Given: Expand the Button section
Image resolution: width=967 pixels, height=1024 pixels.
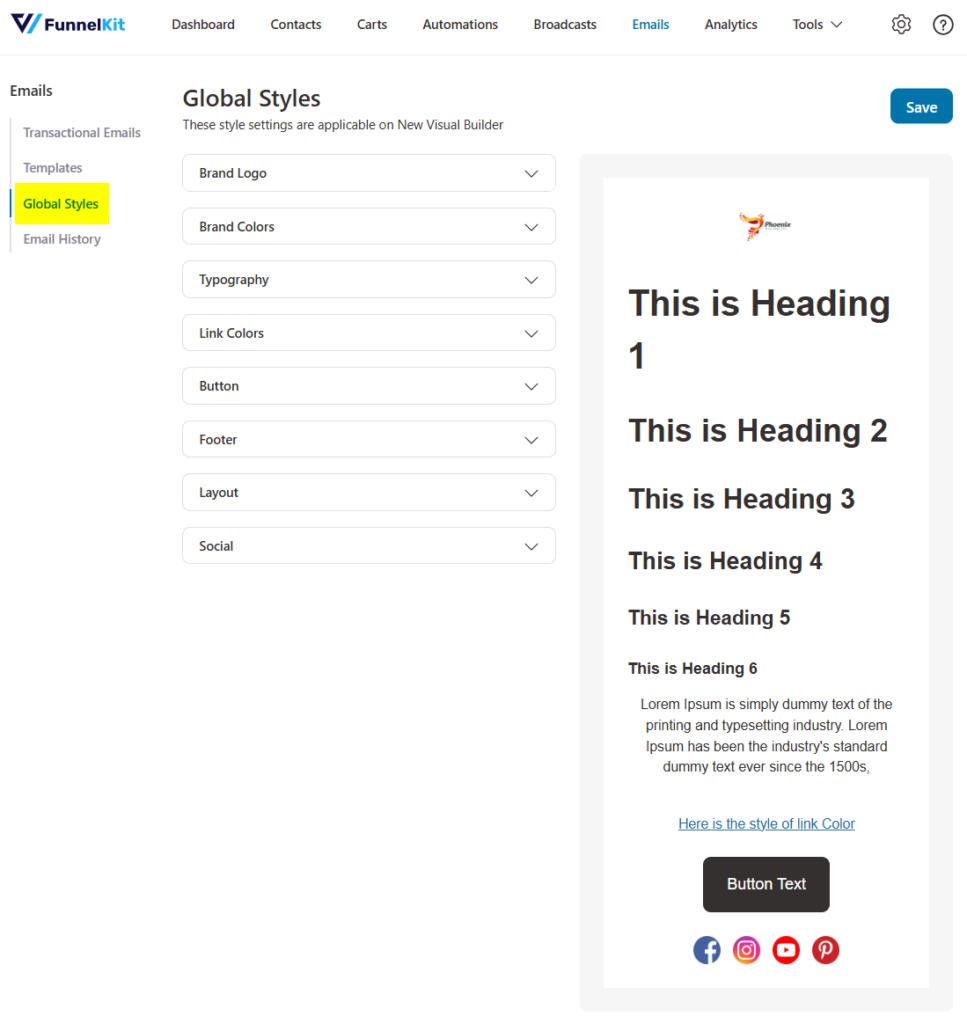Looking at the screenshot, I should coord(369,386).
